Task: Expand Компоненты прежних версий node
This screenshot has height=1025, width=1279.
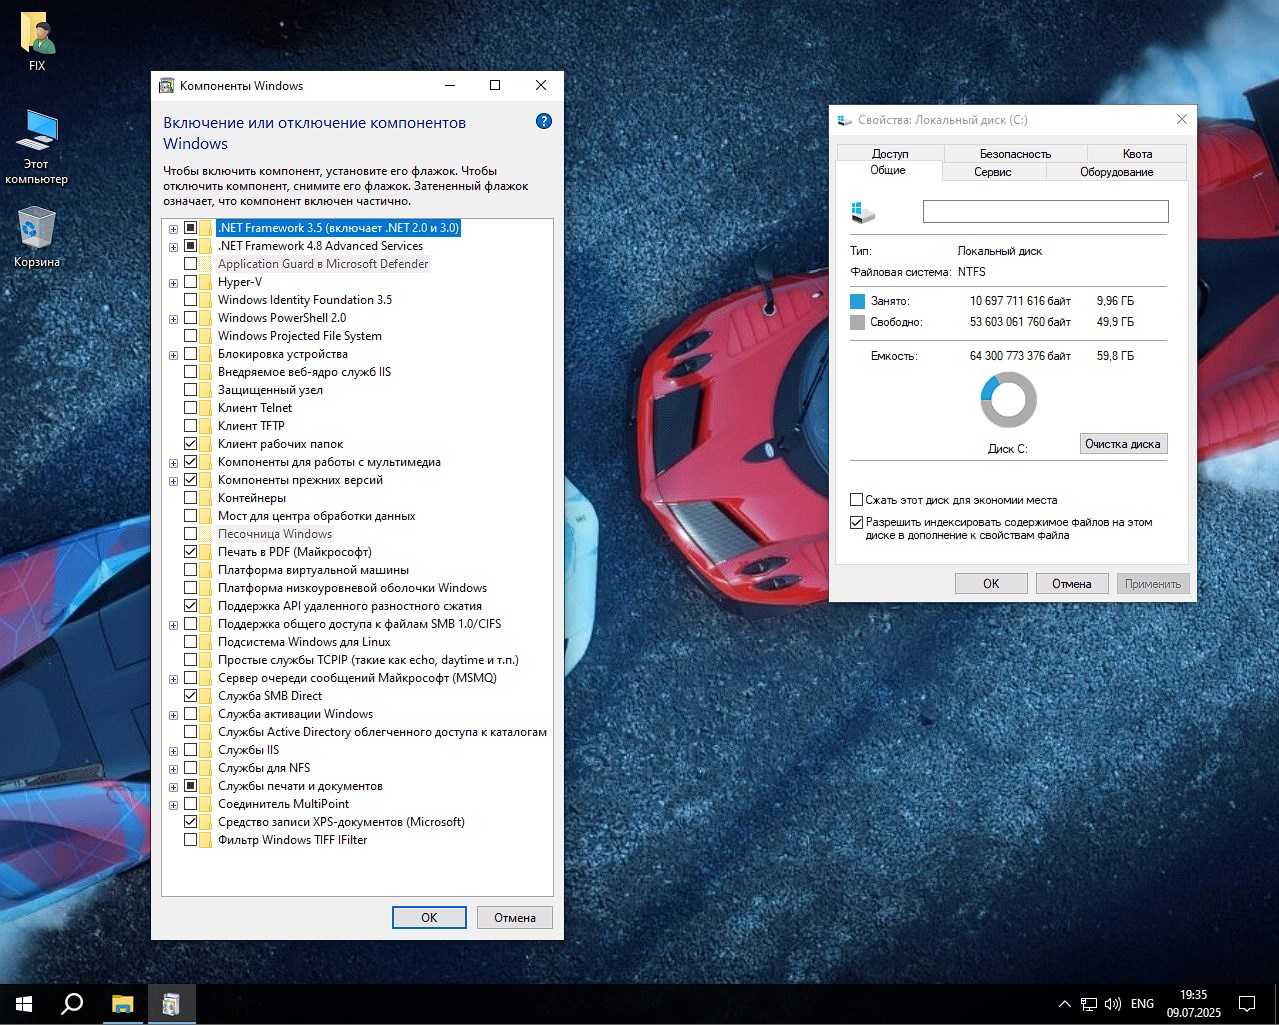Action: pyautogui.click(x=173, y=481)
